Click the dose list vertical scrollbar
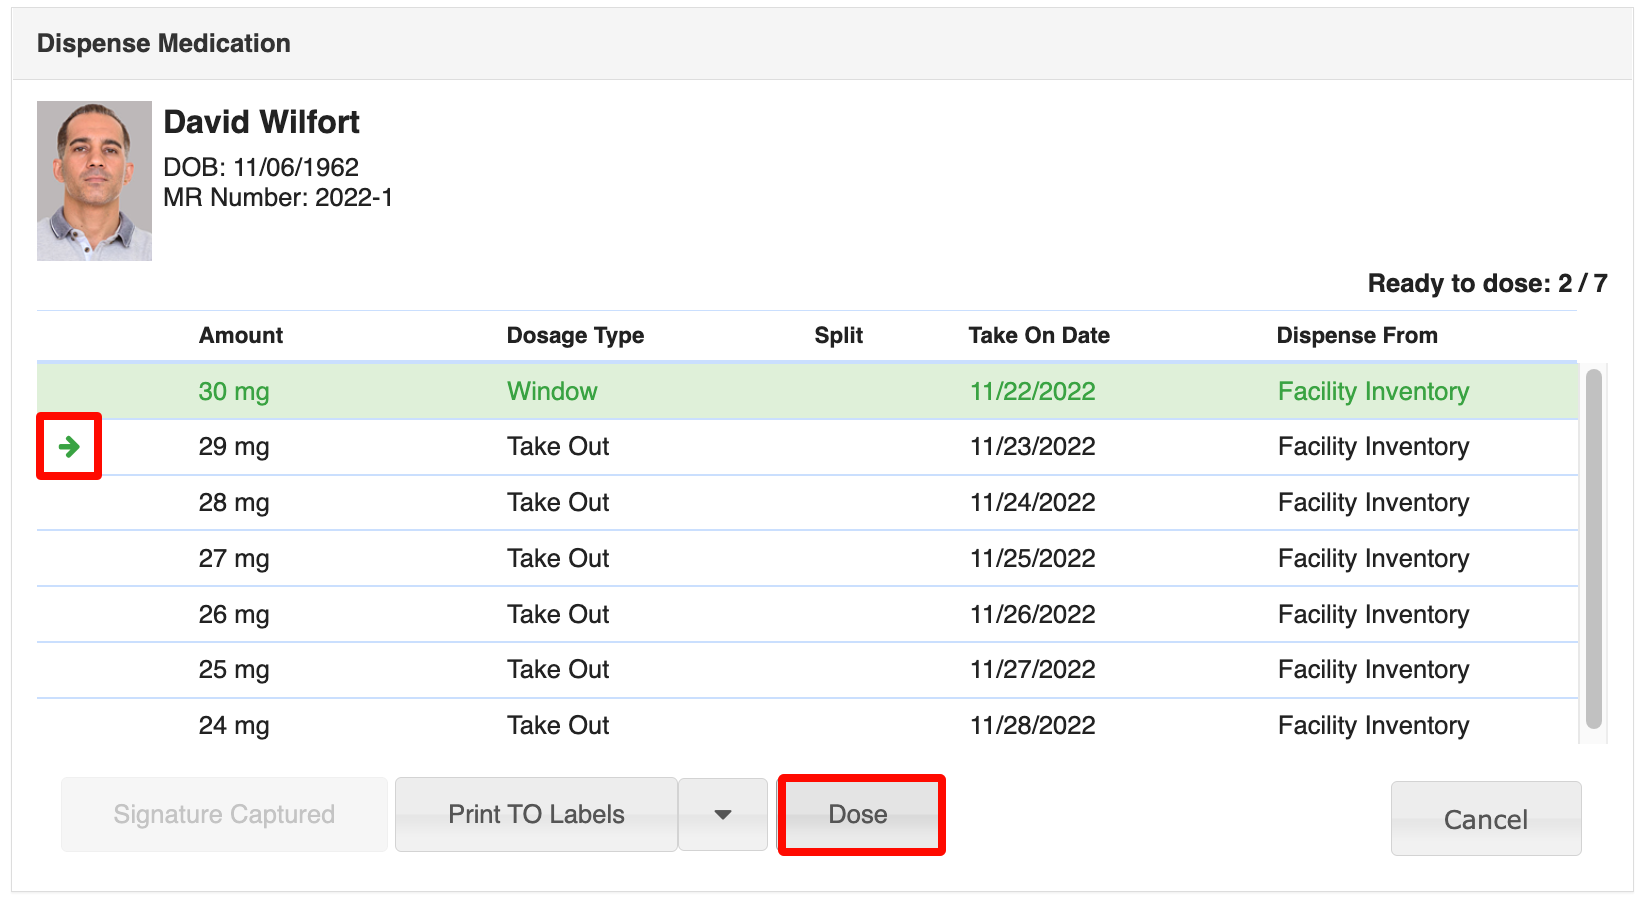Screen dimensions: 1640x902 1593,550
